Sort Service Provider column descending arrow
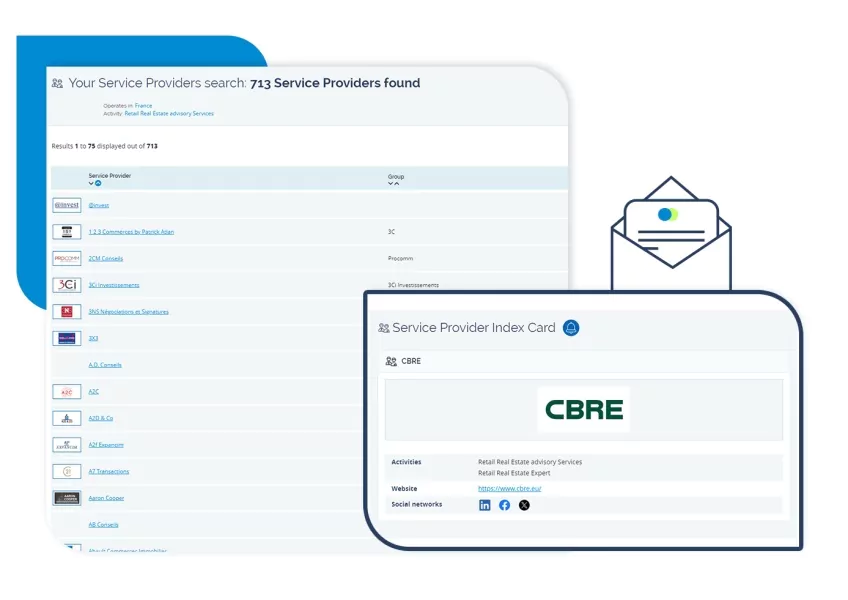Screen dimensions: 848x600 pyautogui.click(x=91, y=184)
